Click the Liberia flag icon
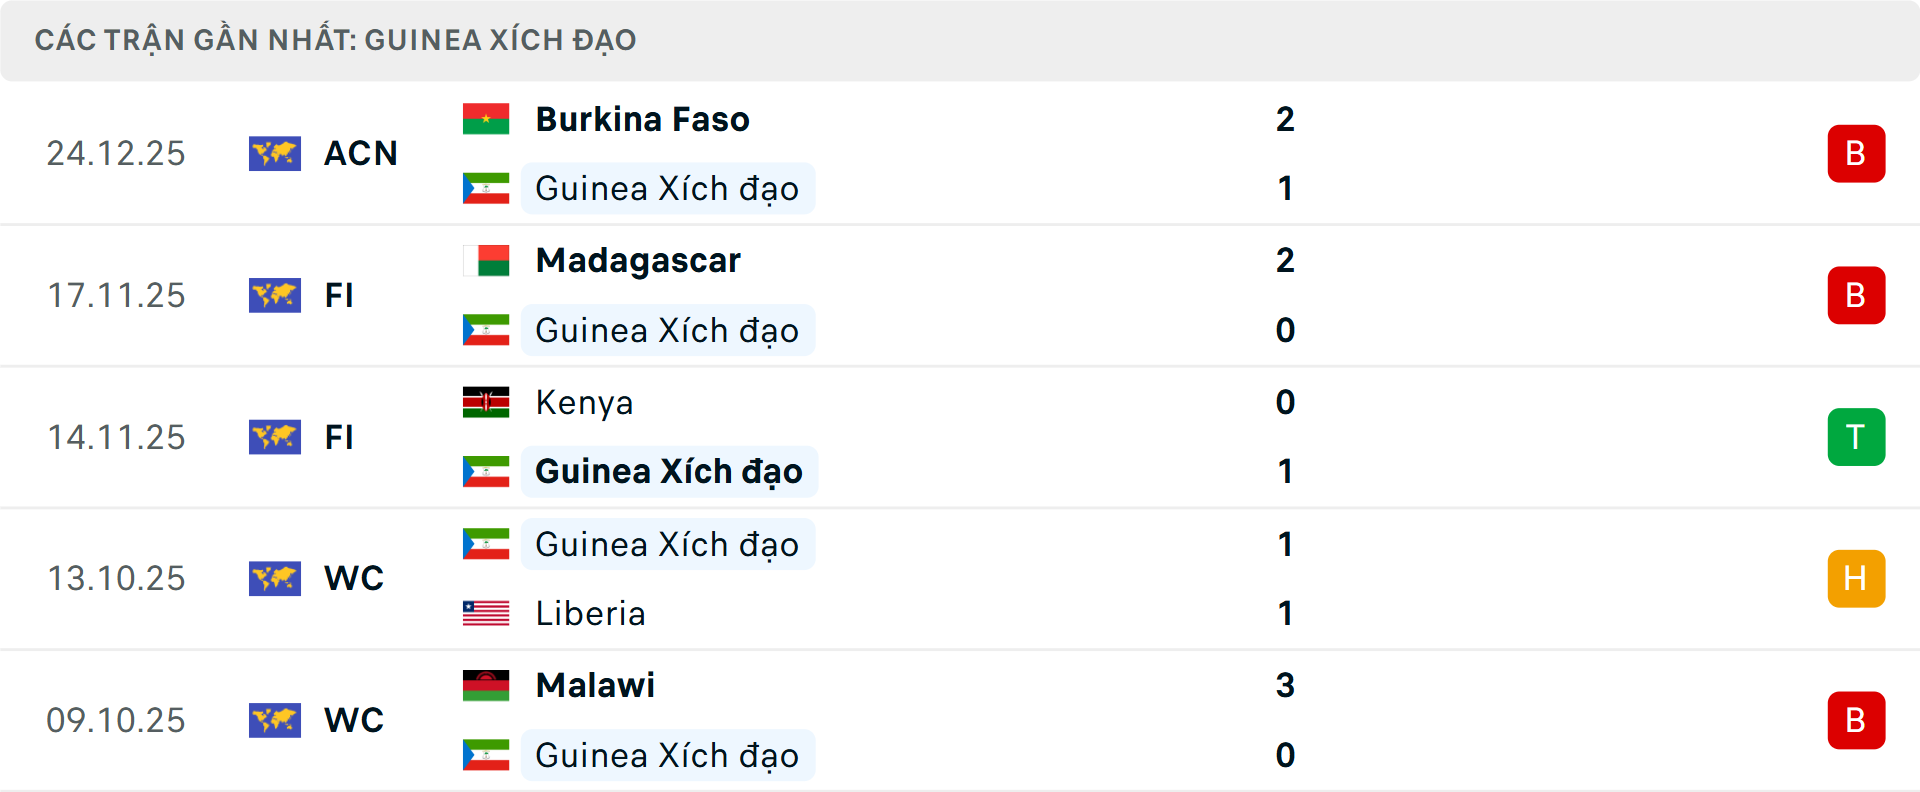1920x792 pixels. click(x=486, y=613)
